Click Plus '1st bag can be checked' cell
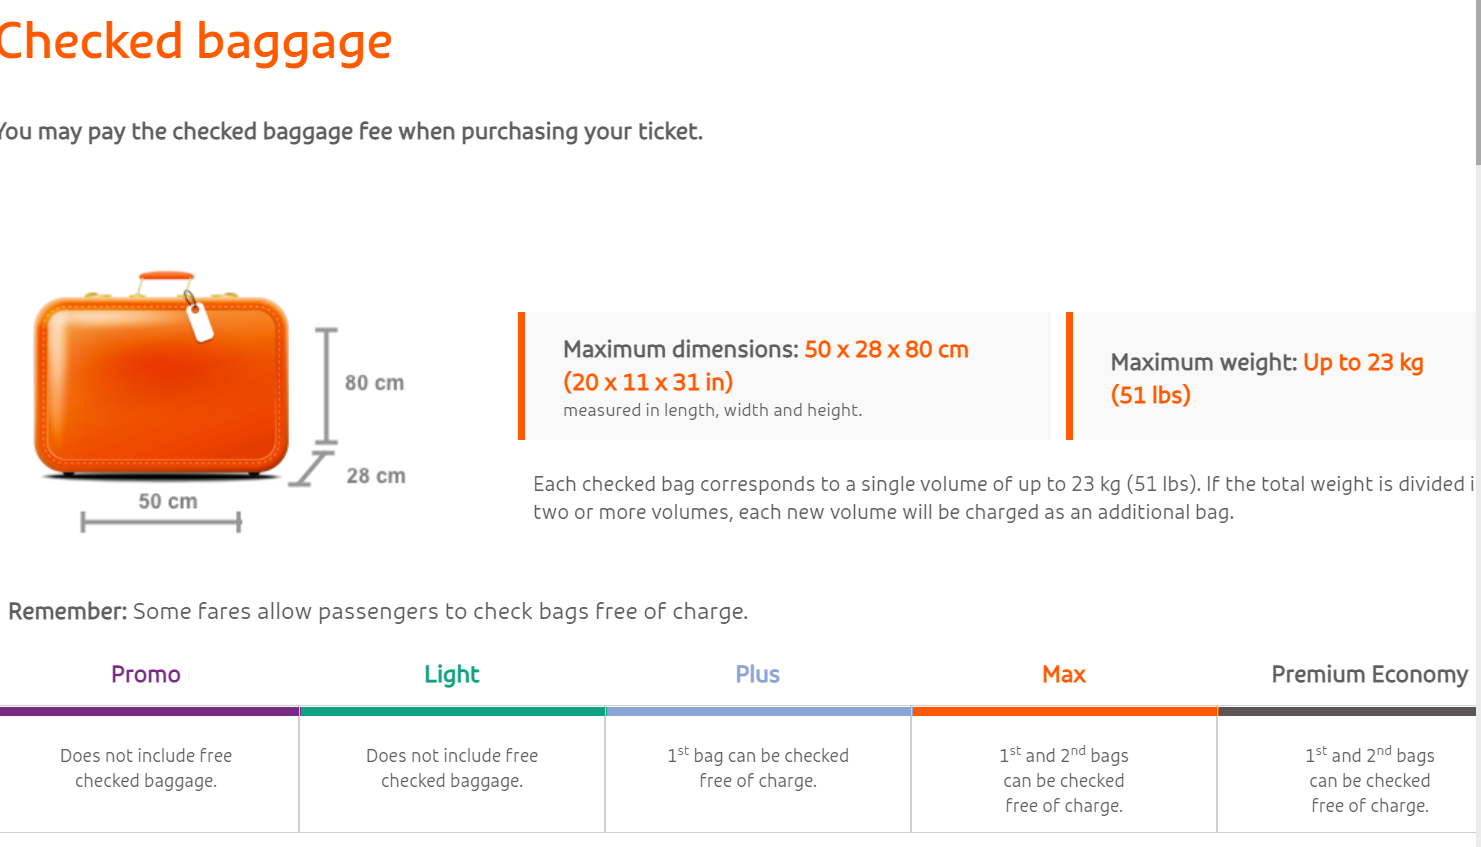 click(x=758, y=768)
